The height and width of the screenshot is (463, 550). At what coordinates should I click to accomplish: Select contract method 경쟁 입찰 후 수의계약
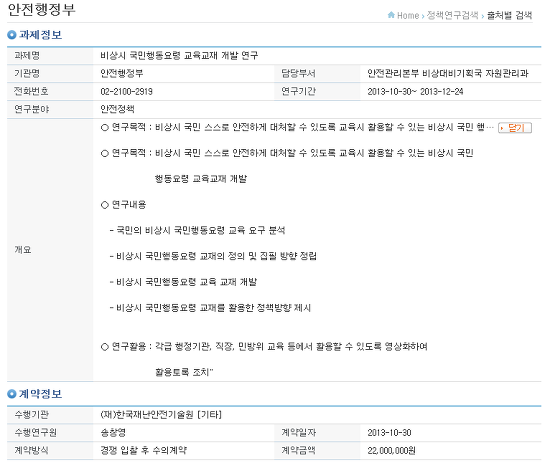tap(143, 450)
